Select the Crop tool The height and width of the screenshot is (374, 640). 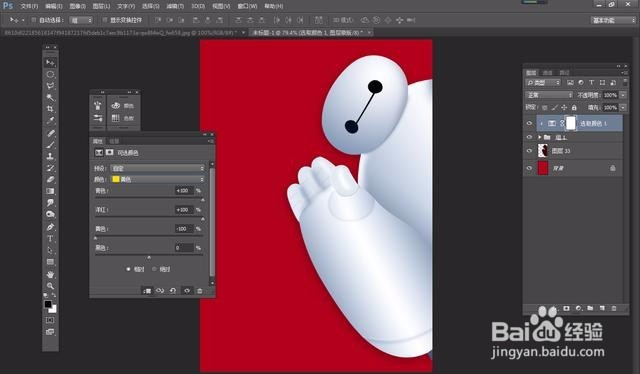tap(50, 109)
